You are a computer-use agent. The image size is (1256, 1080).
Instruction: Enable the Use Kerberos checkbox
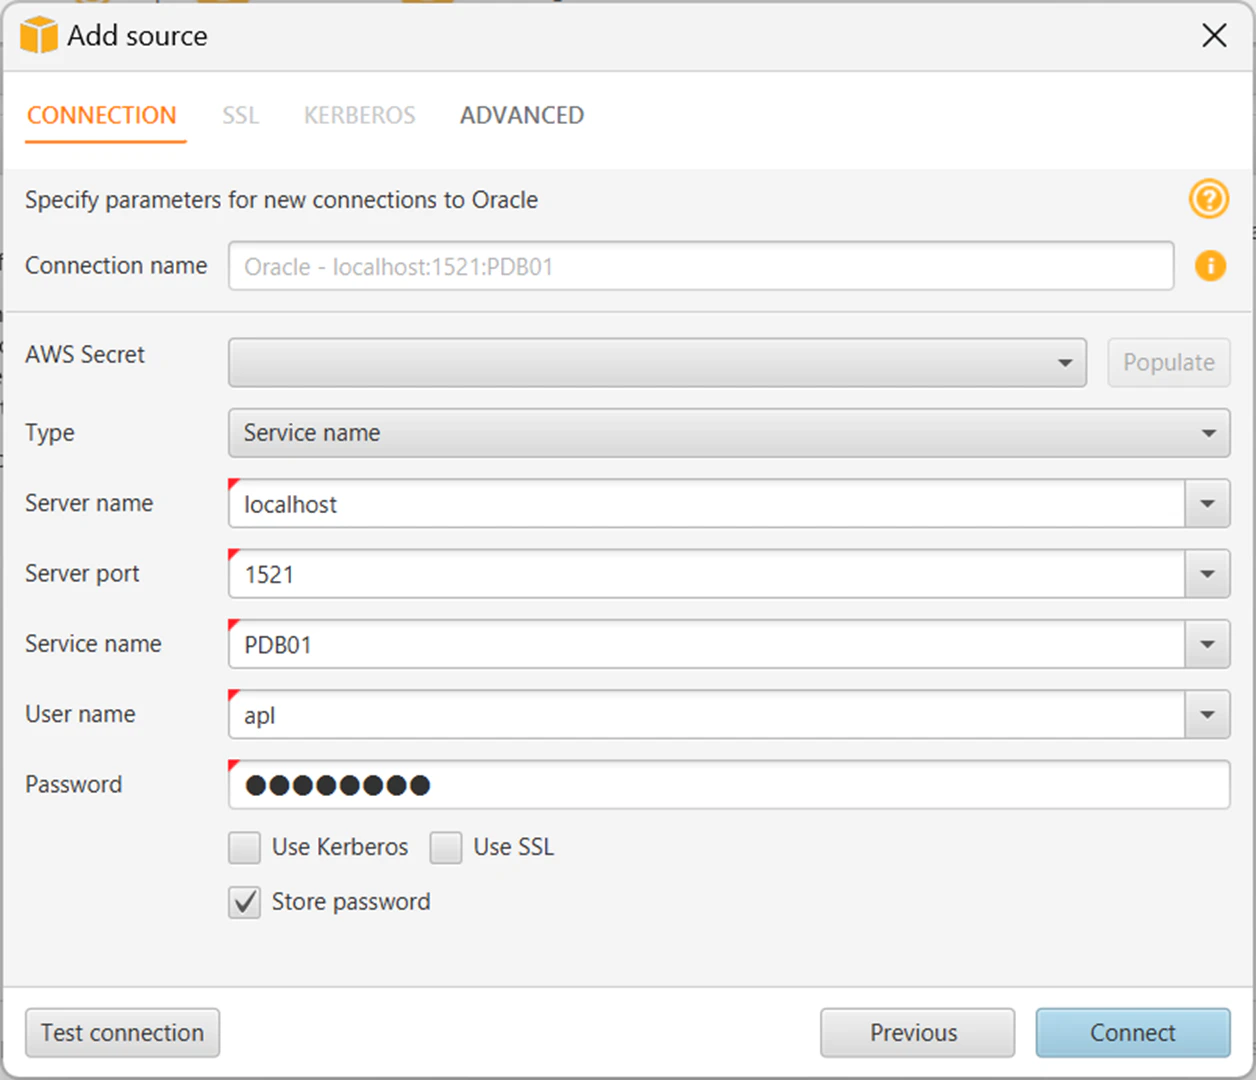click(x=244, y=847)
